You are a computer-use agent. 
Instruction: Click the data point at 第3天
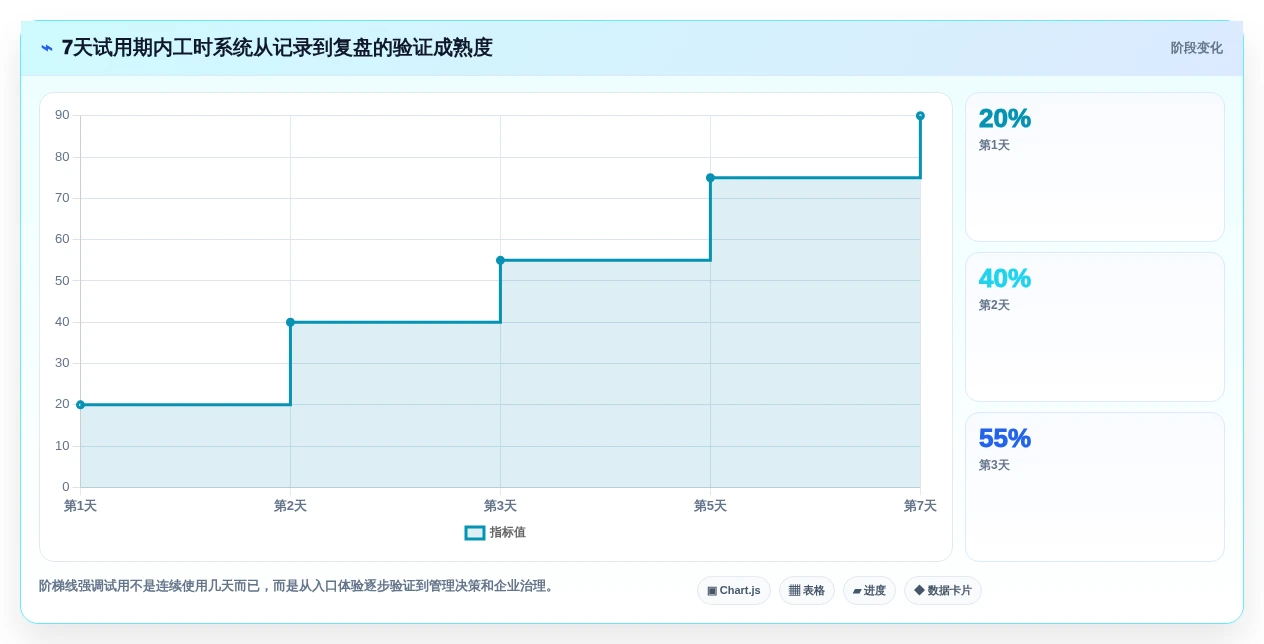[500, 260]
